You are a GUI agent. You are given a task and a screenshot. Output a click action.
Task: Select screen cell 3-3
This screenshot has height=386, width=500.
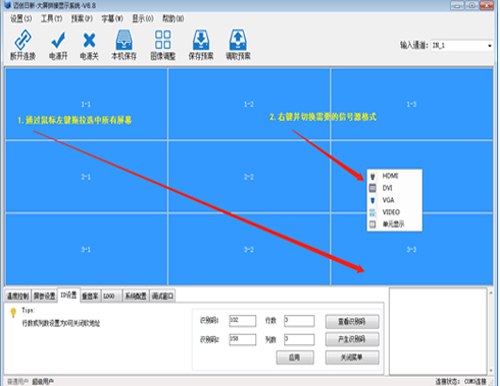pos(412,249)
